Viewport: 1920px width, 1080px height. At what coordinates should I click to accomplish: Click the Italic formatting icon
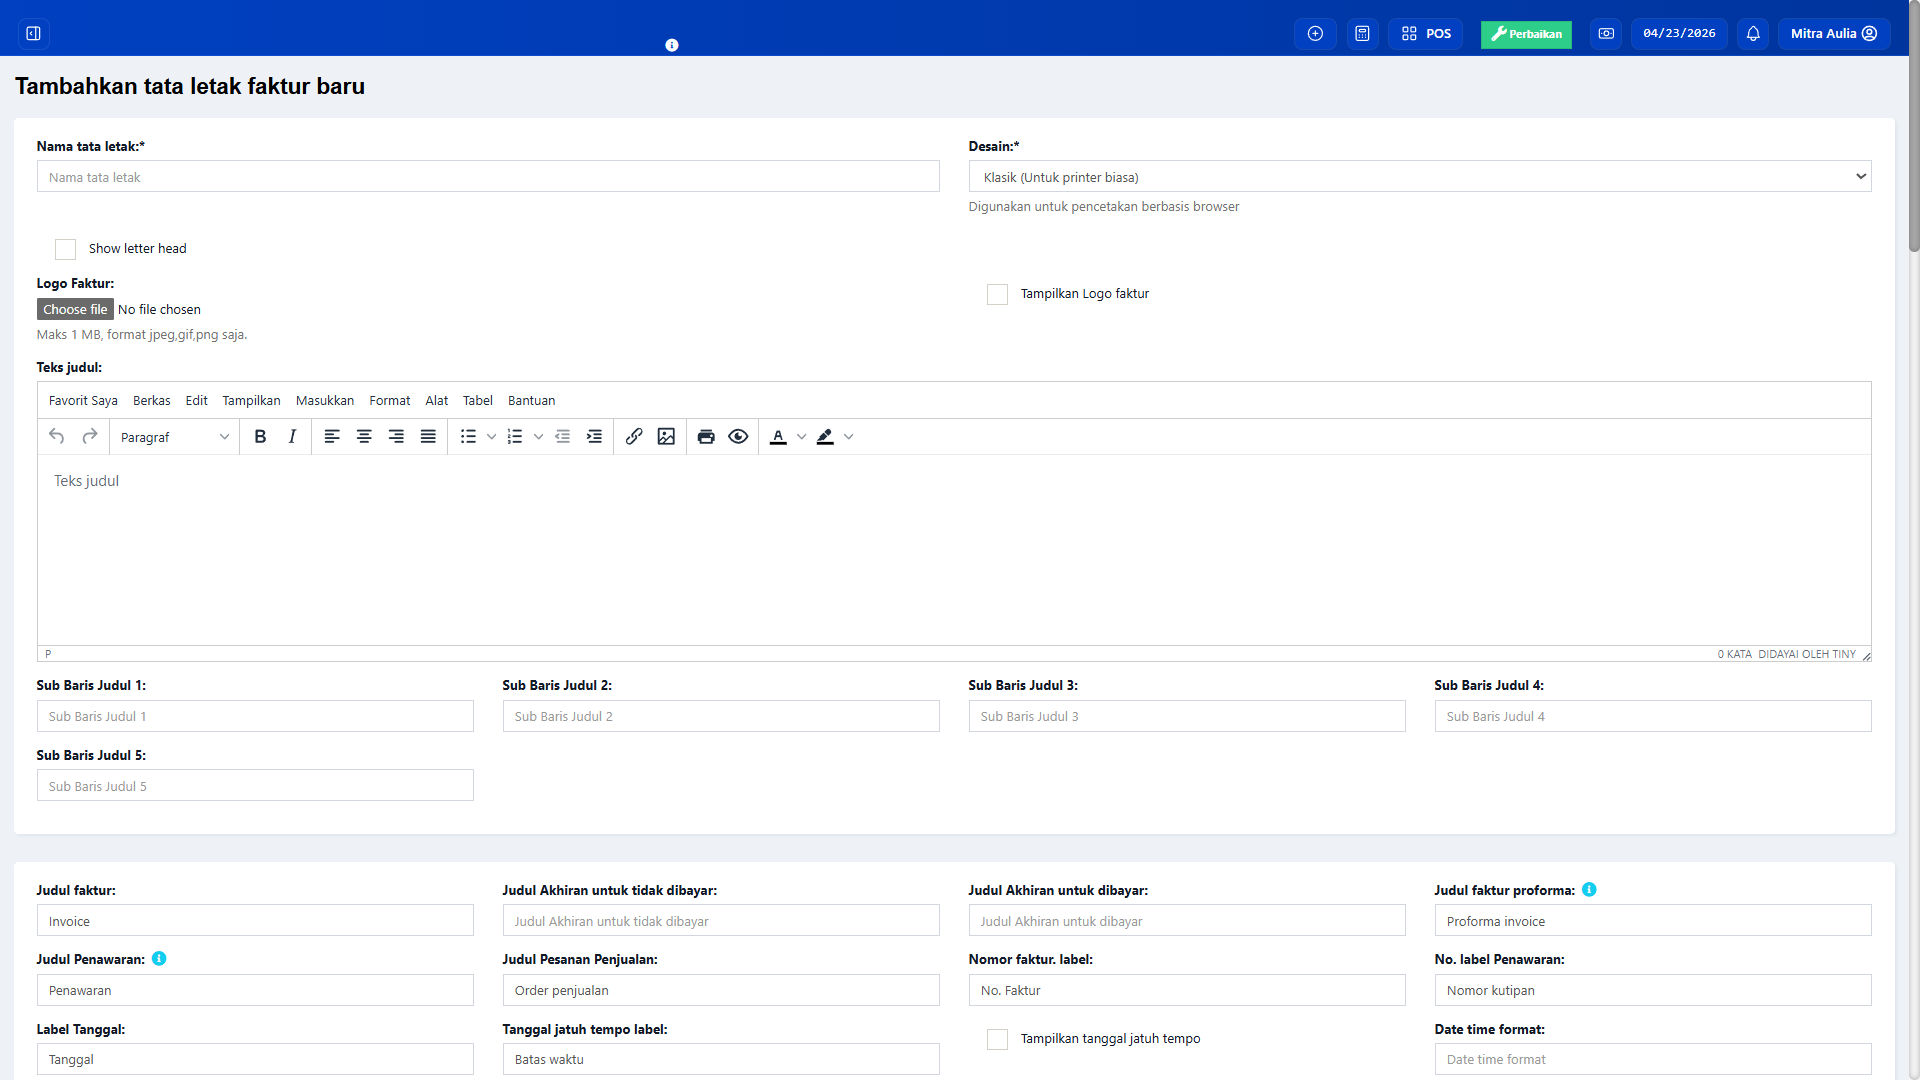coord(292,437)
